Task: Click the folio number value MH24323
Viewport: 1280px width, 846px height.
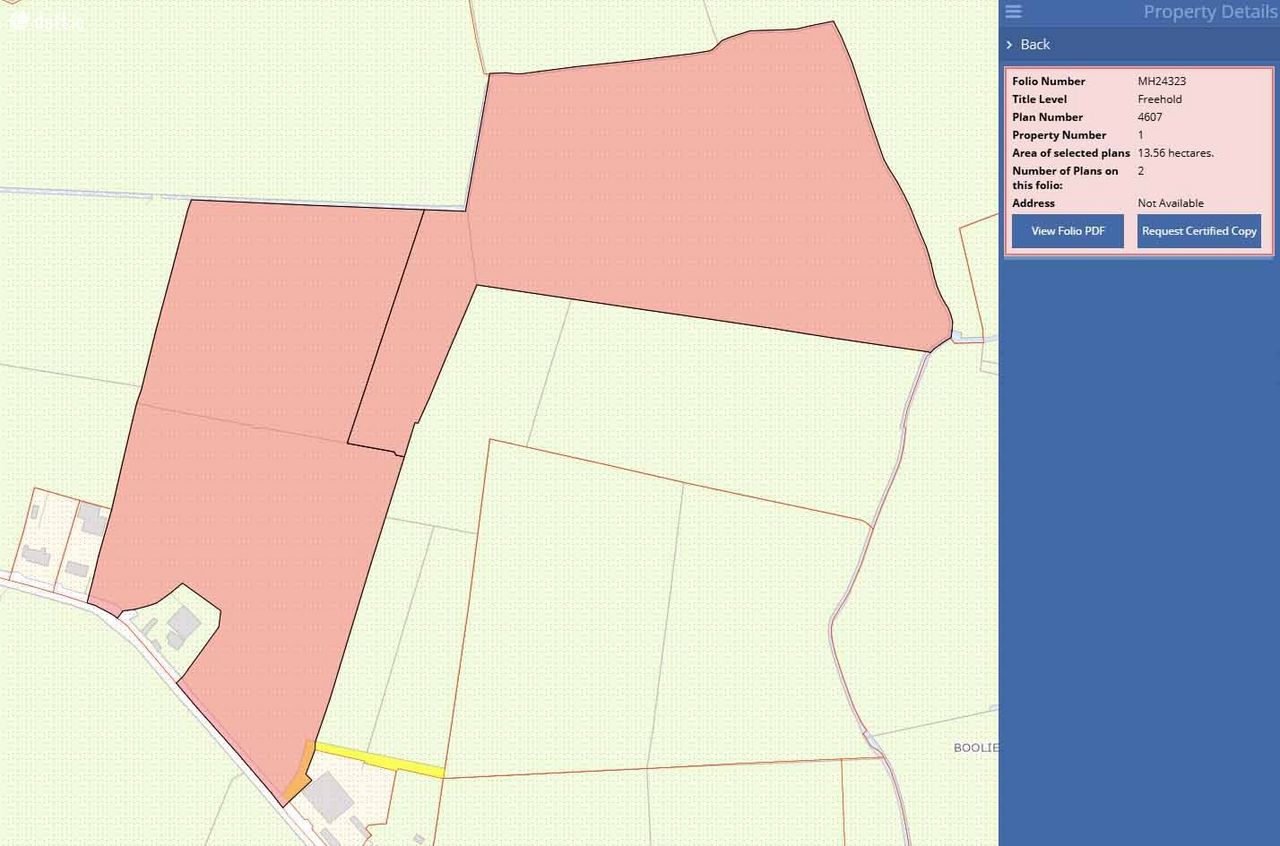Action: click(1162, 81)
